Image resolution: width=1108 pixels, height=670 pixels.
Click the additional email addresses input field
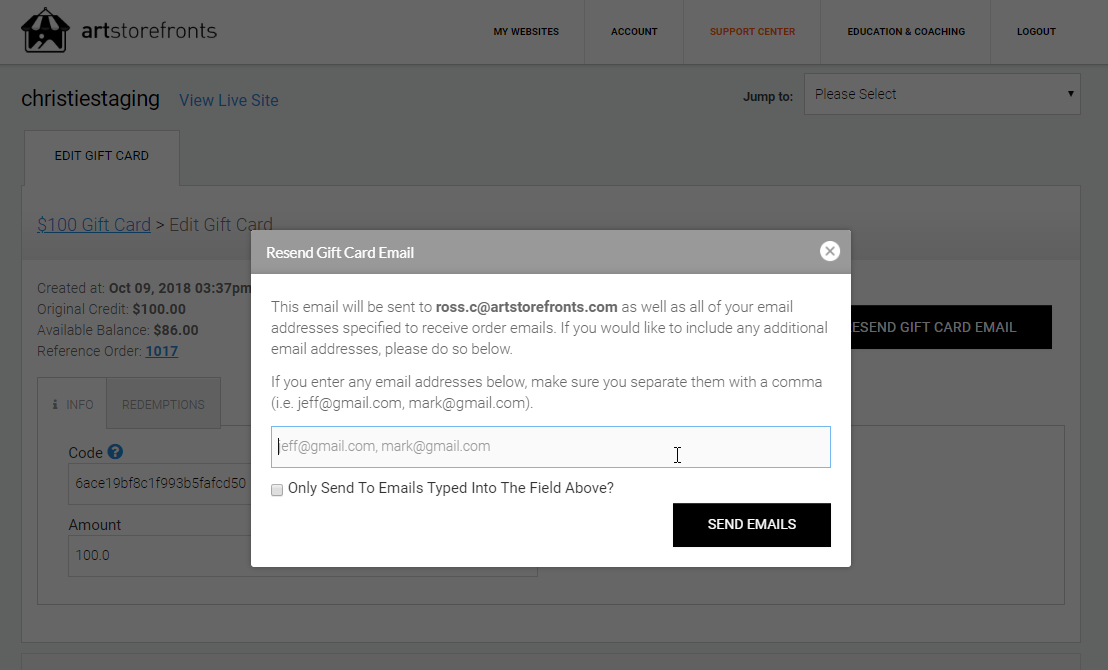[550, 446]
